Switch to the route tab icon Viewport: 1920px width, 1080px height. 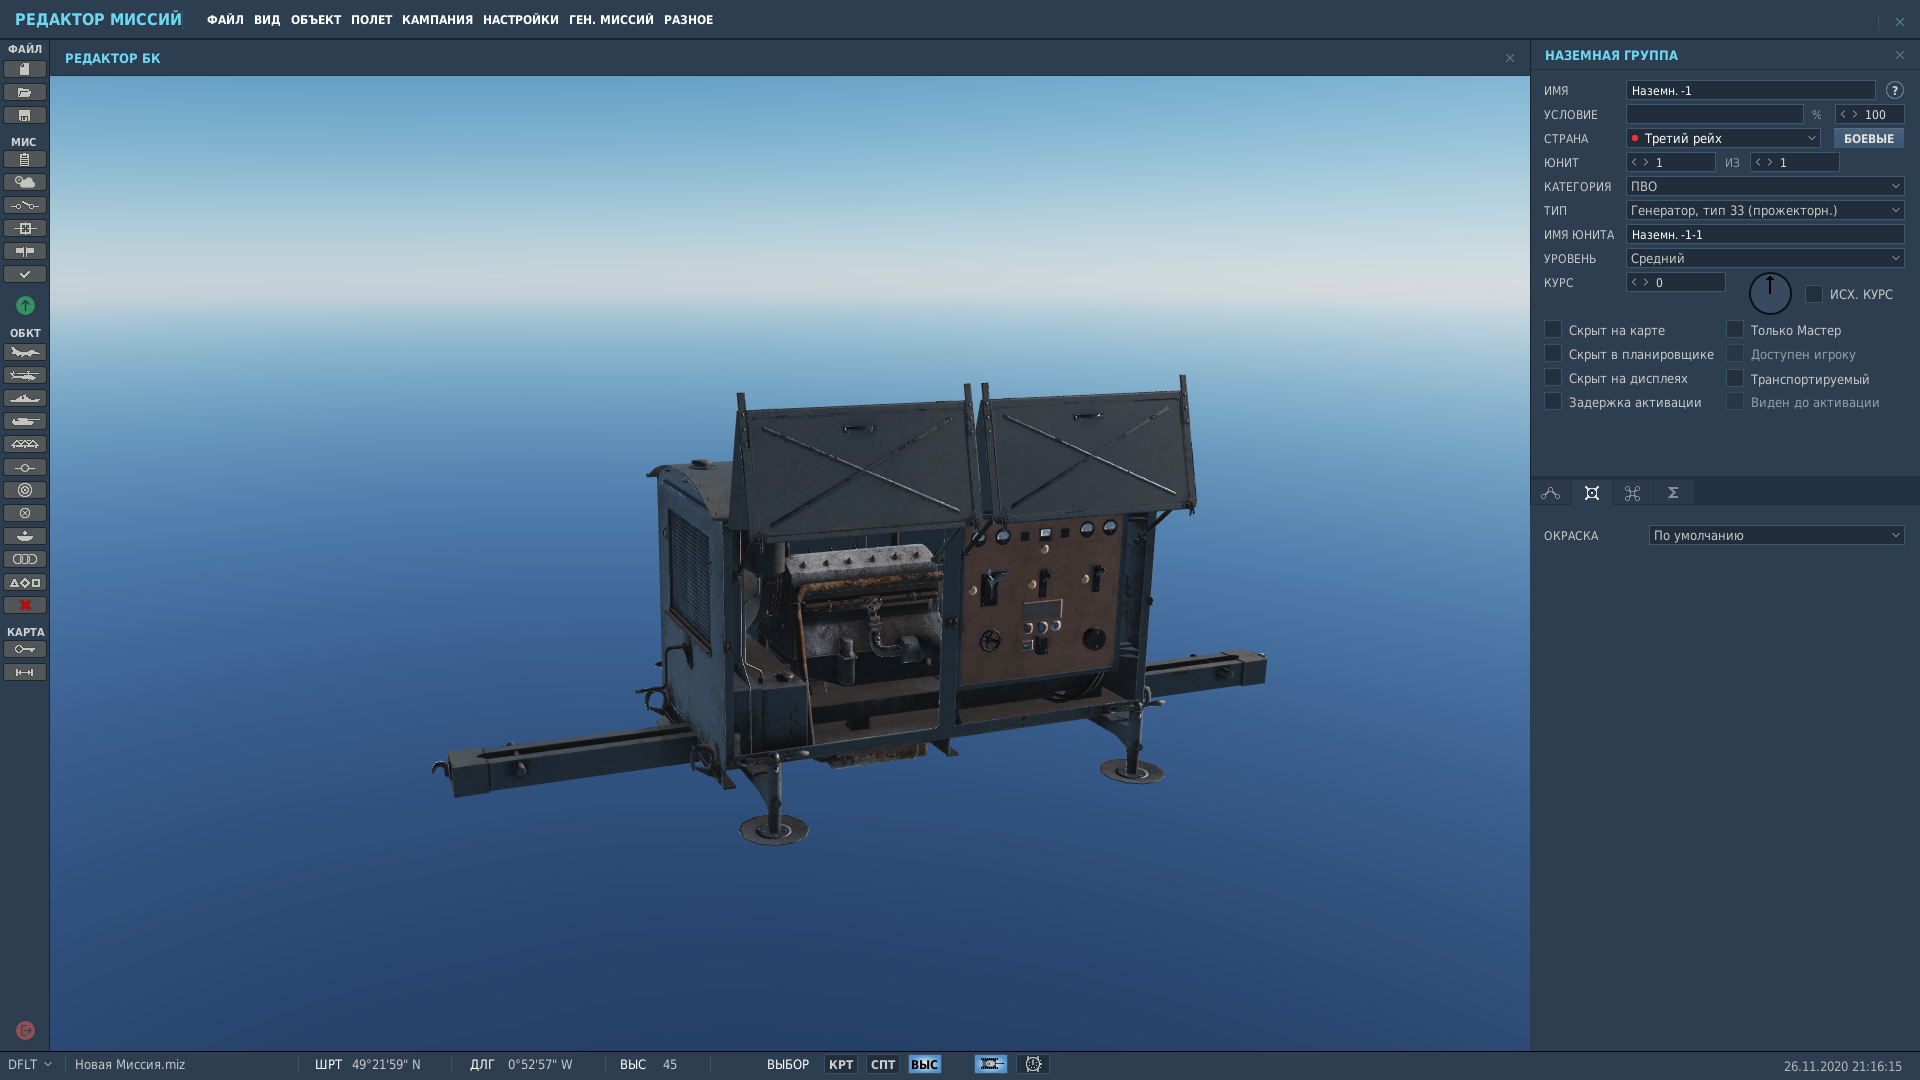click(x=1551, y=493)
